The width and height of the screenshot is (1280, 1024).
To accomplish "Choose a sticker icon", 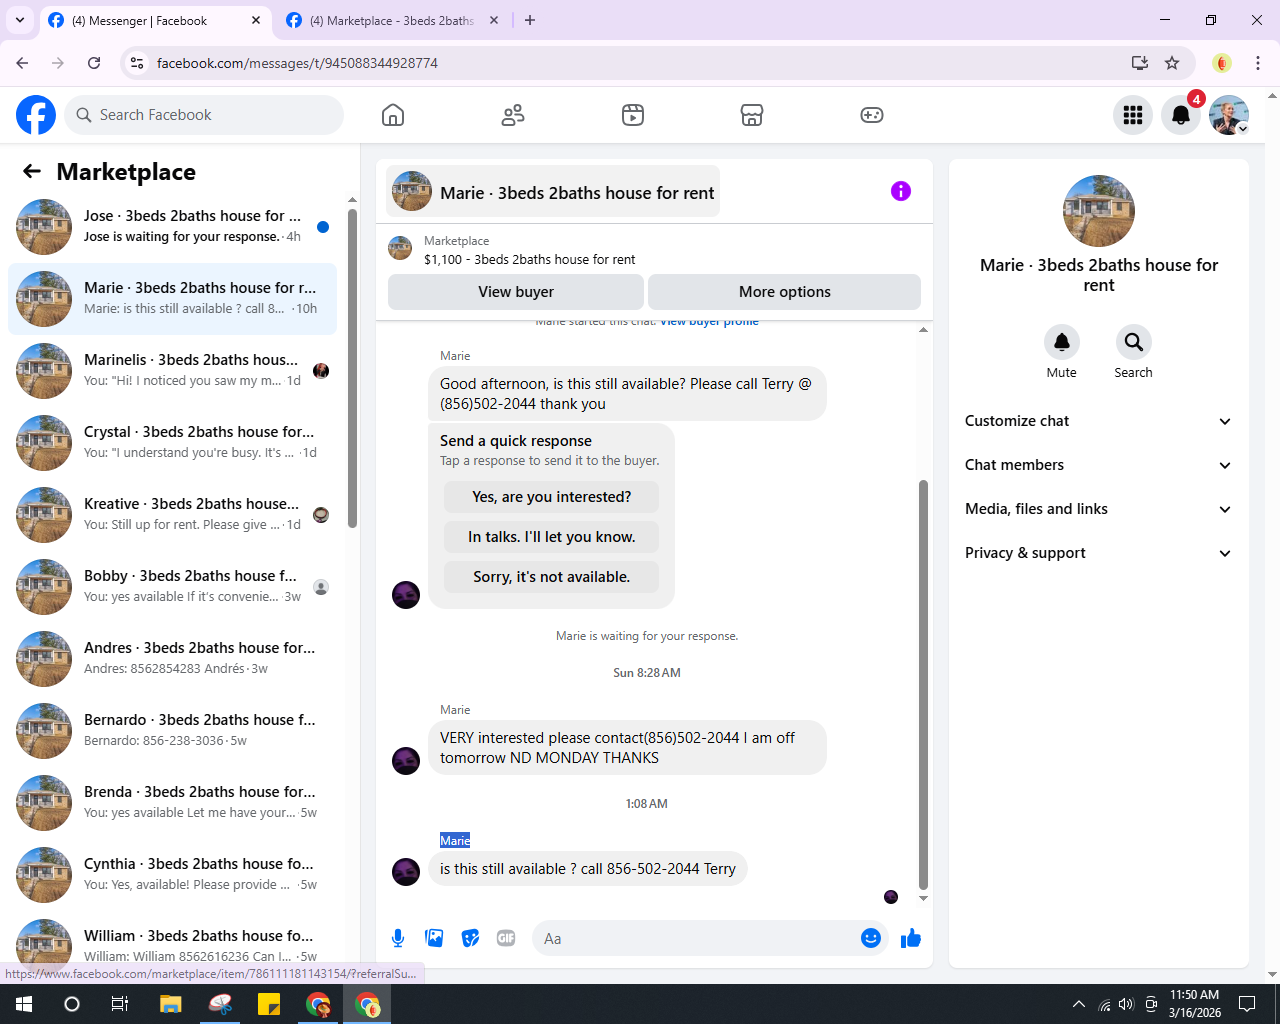I will (x=470, y=938).
